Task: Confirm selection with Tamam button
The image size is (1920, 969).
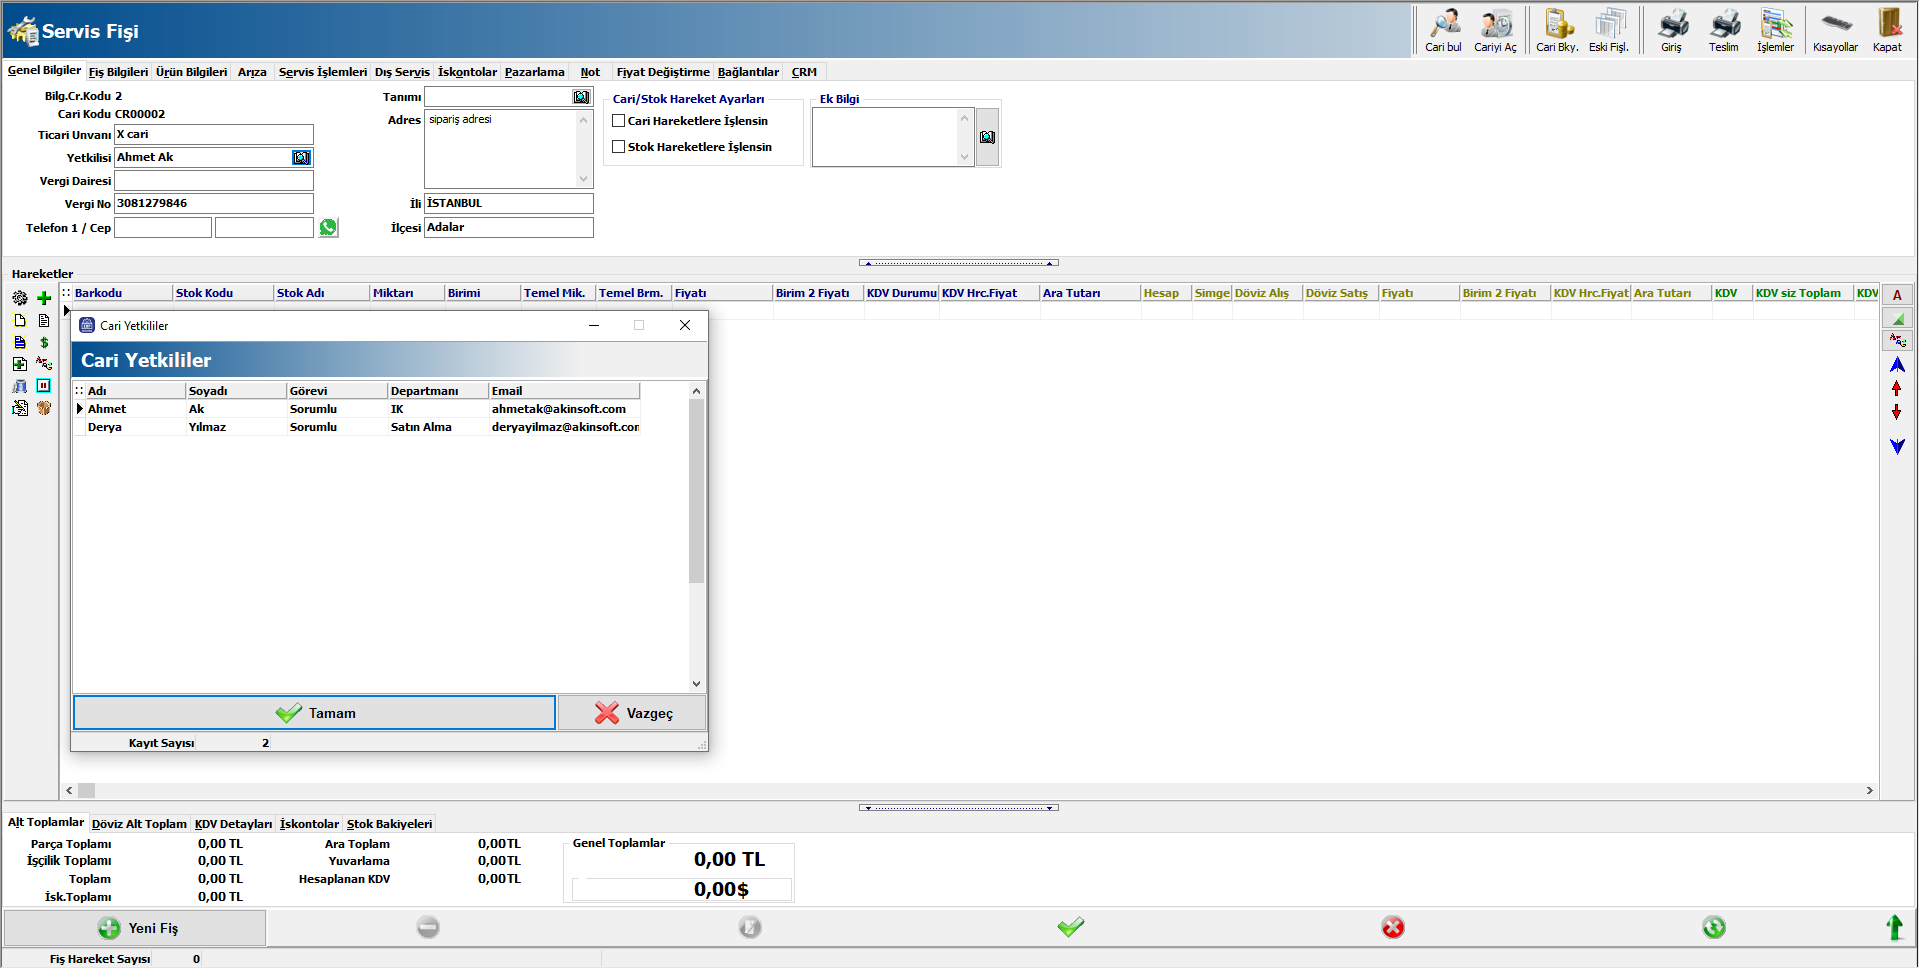Action: point(314,713)
